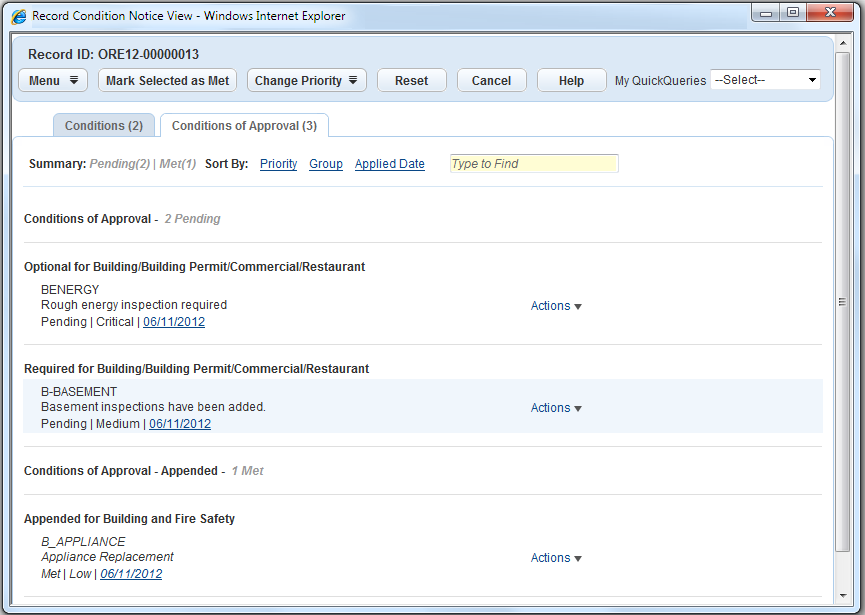Image resolution: width=865 pixels, height=615 pixels.
Task: Switch to the Conditions (2) tab
Action: coord(104,126)
